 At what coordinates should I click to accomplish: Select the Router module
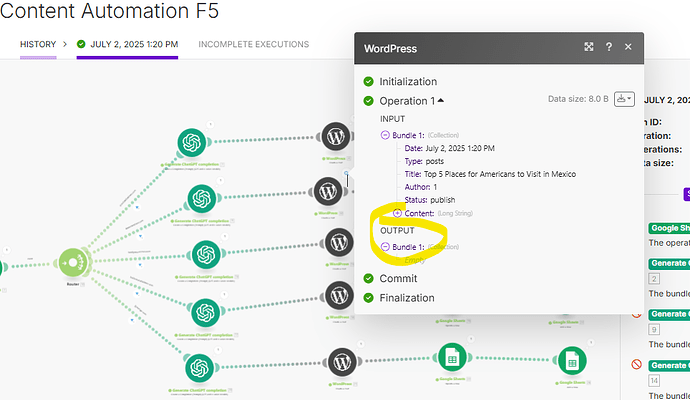click(x=73, y=263)
